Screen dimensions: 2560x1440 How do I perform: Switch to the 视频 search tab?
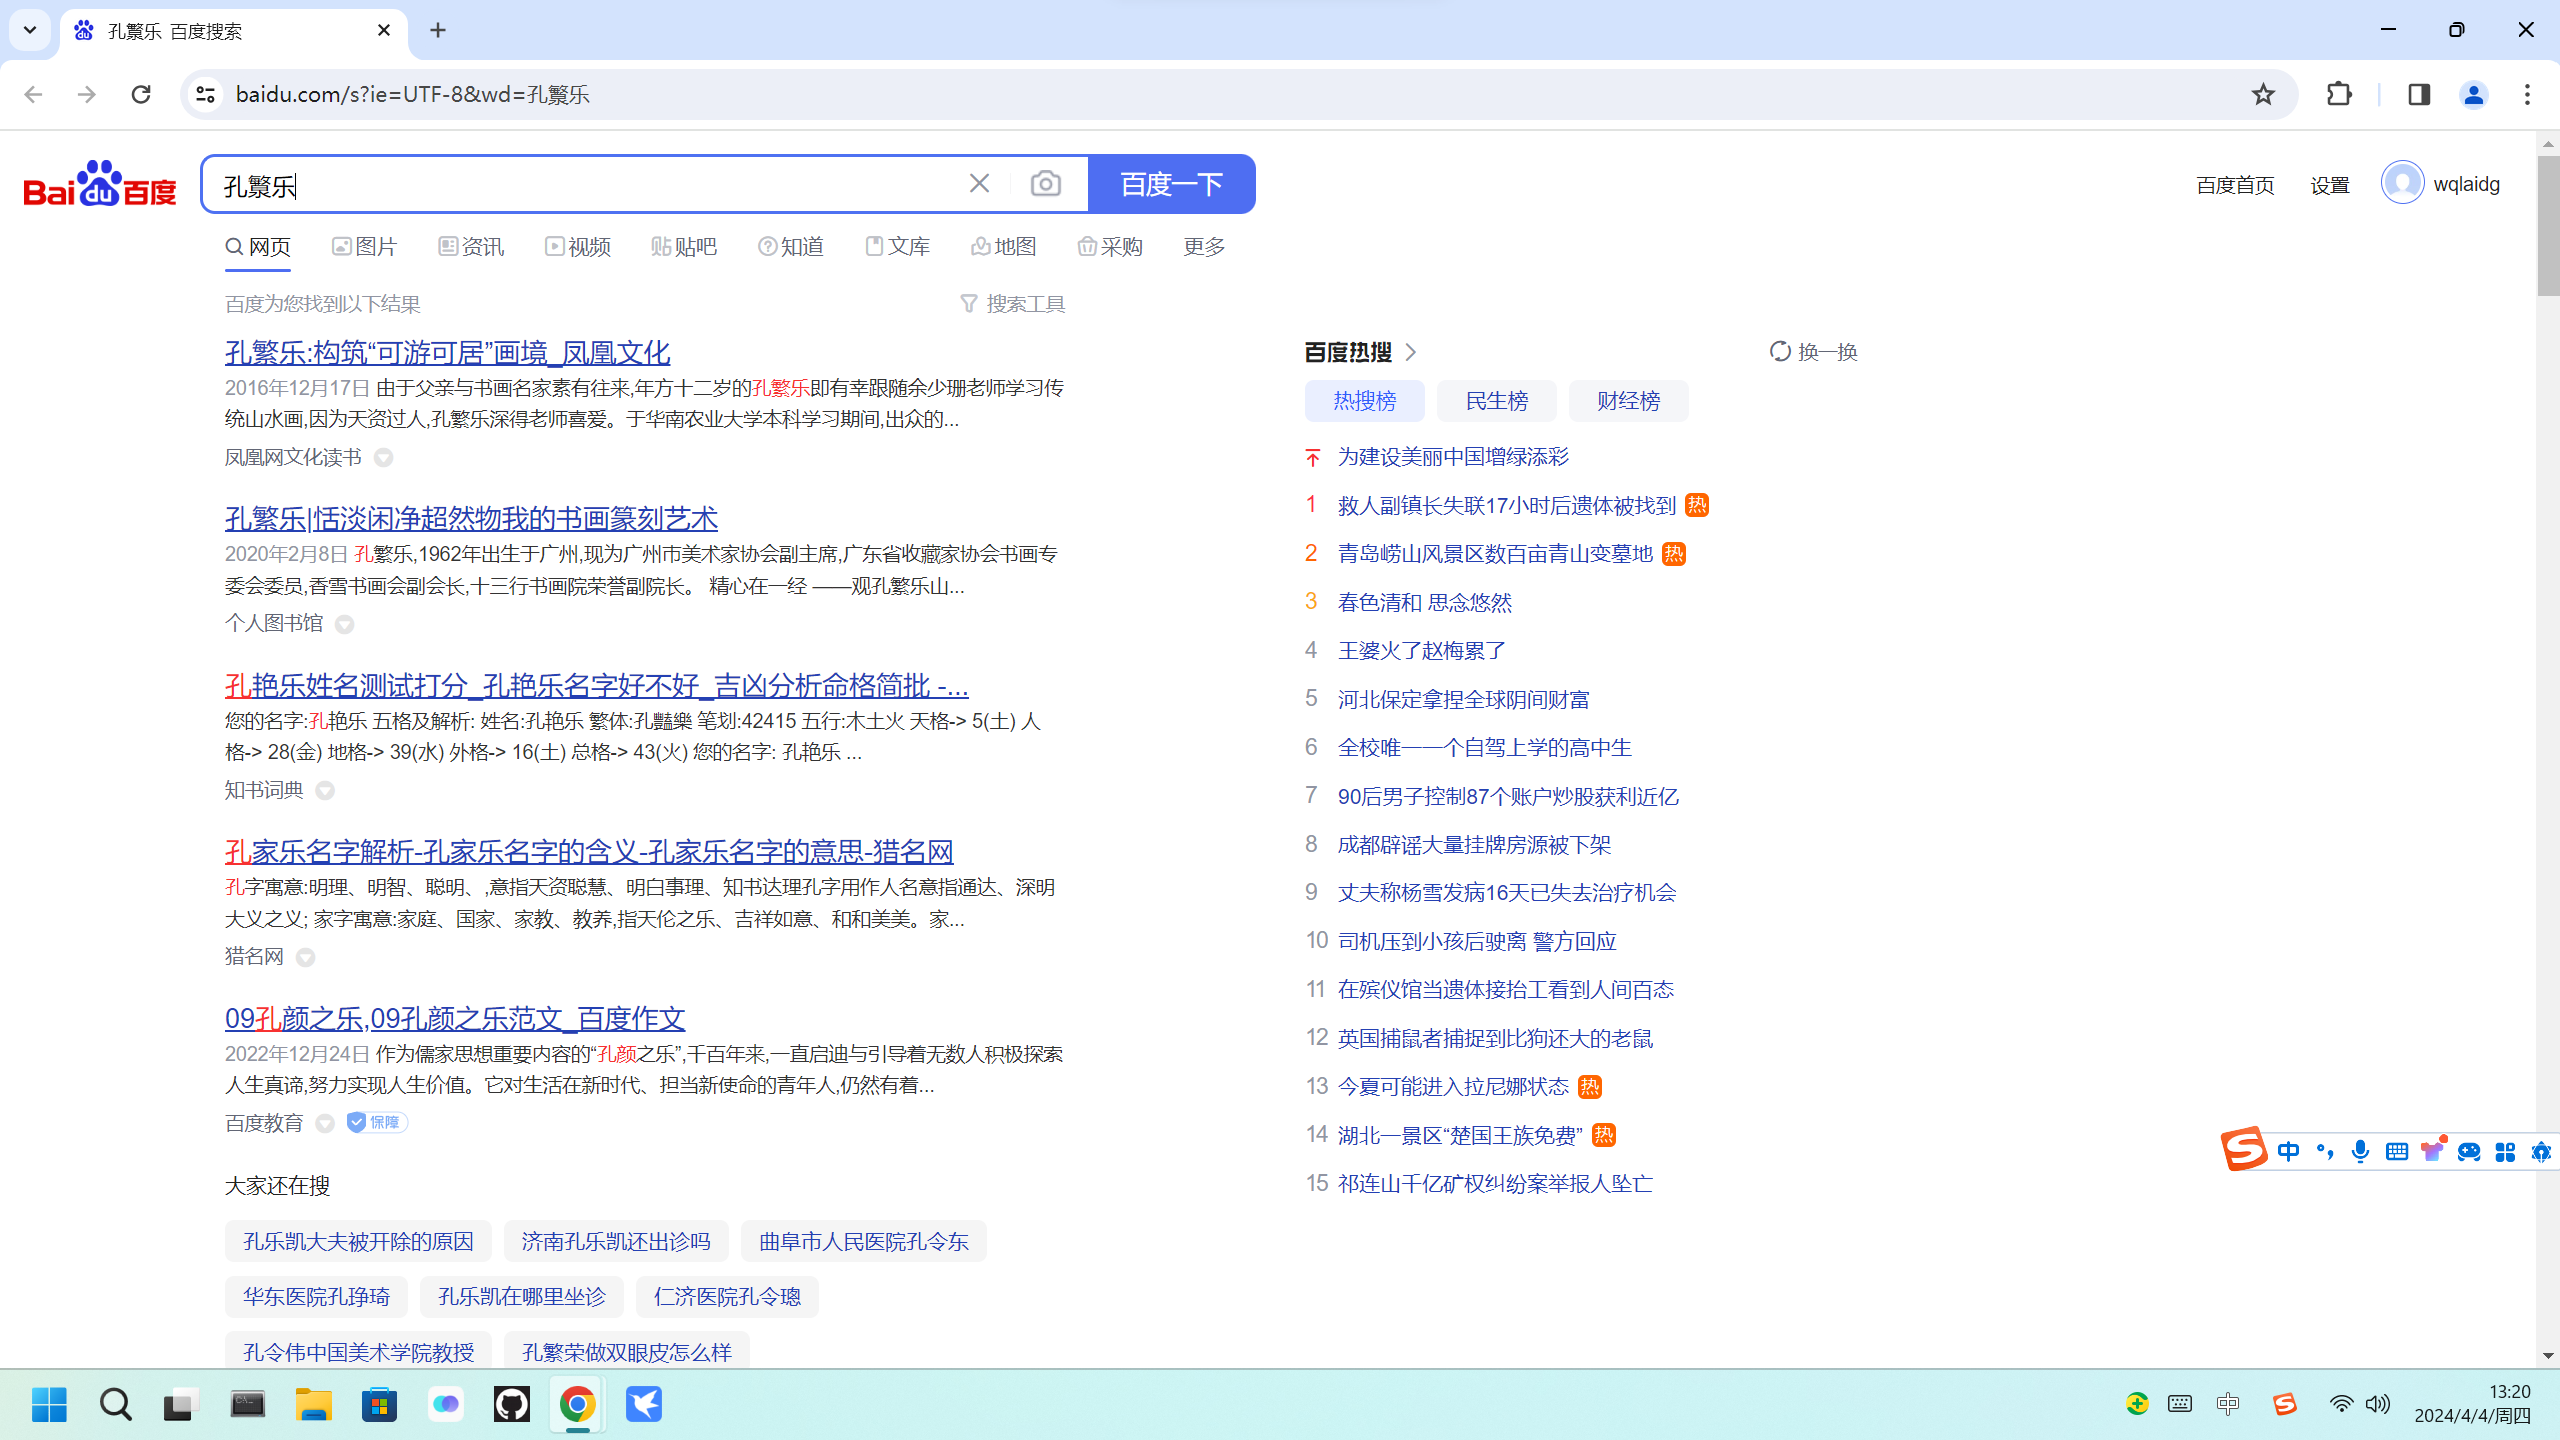tap(578, 247)
